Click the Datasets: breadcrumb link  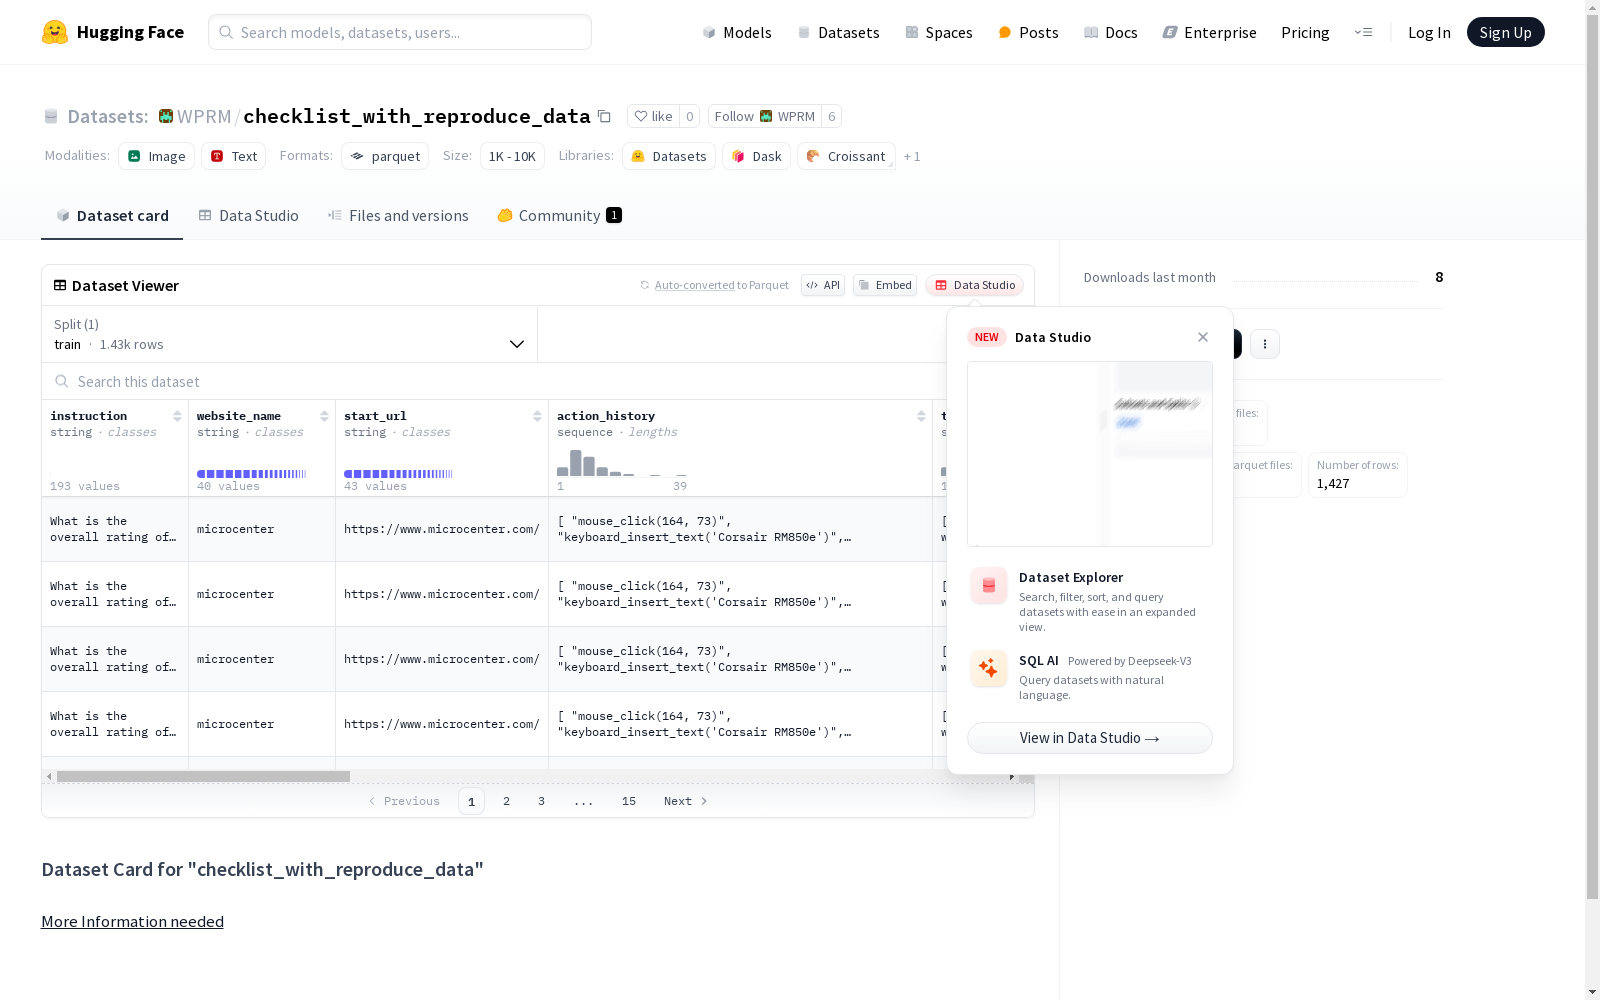tap(107, 116)
